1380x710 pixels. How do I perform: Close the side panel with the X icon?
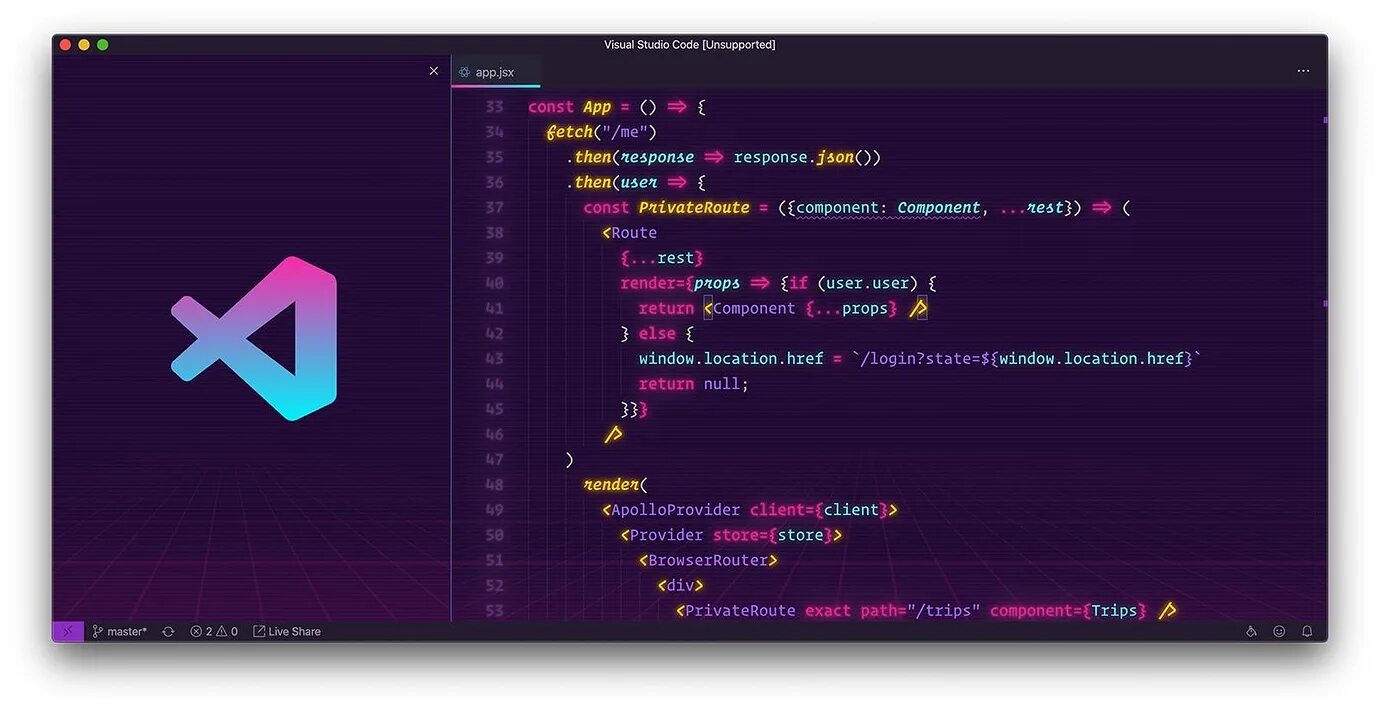[433, 71]
